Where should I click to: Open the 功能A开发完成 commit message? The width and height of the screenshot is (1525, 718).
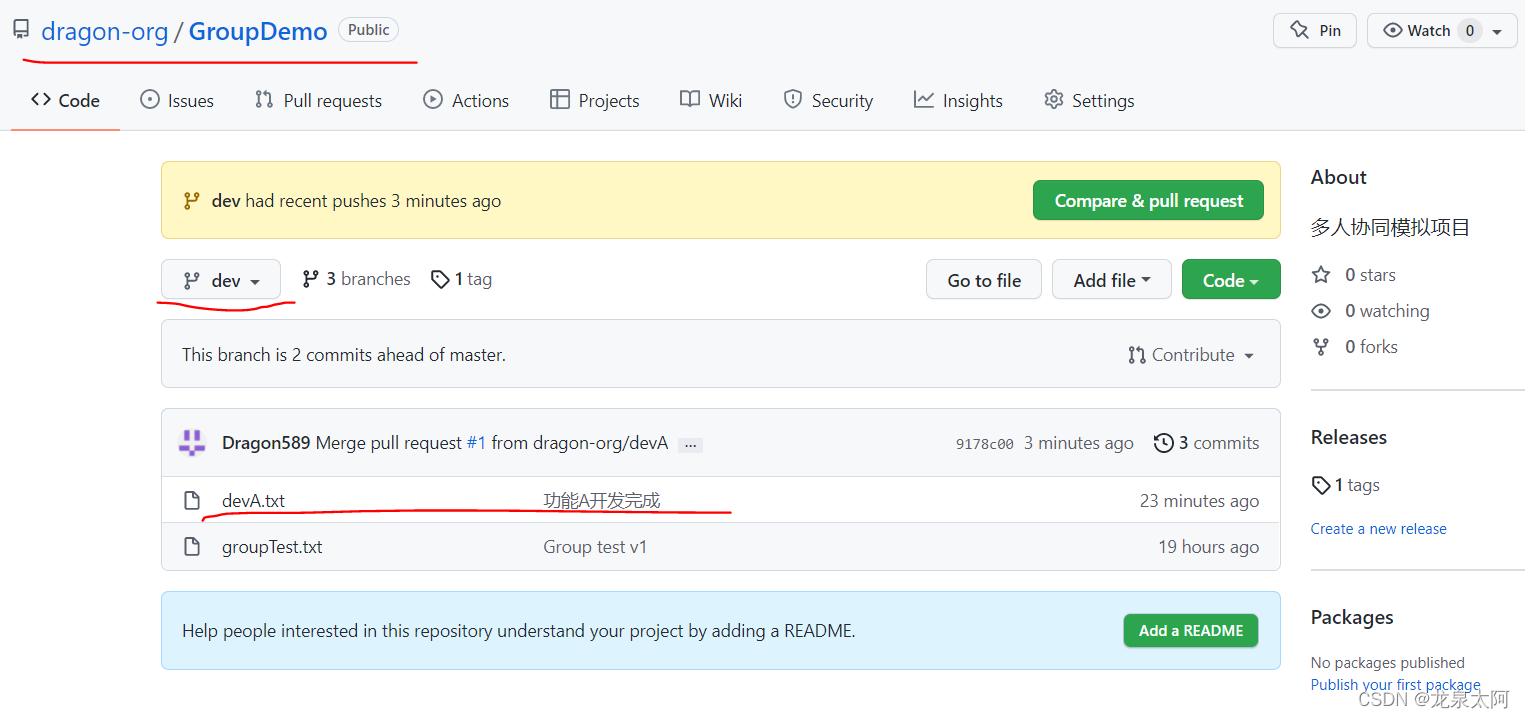[602, 501]
